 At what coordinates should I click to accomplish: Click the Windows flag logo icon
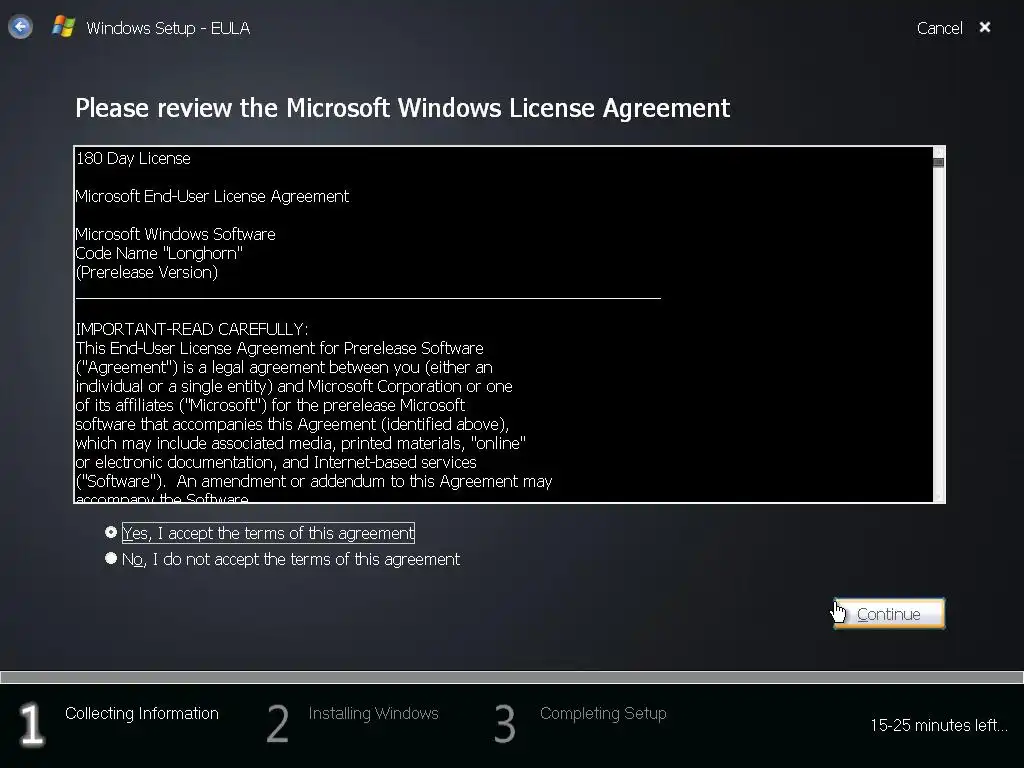click(x=63, y=27)
